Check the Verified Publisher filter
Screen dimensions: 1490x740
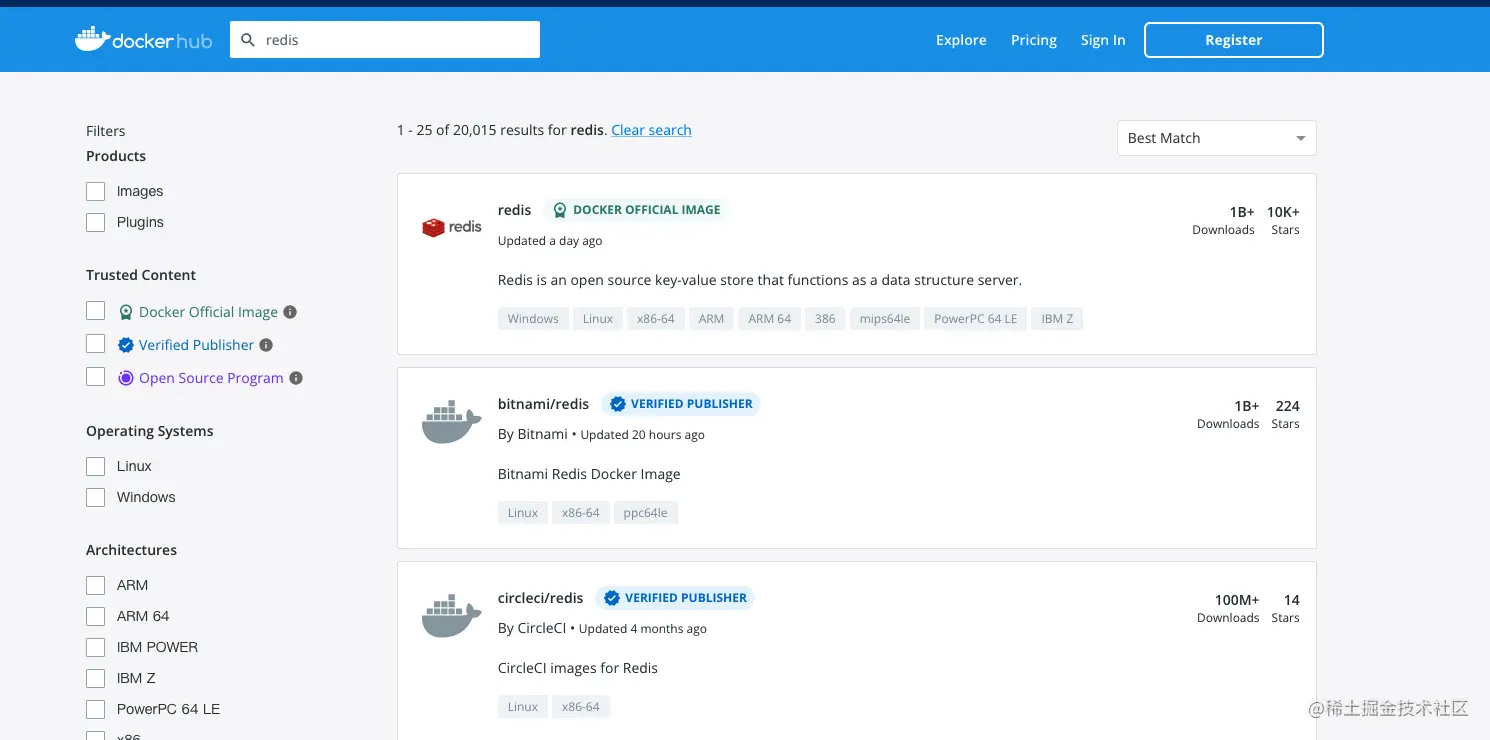[x=96, y=344]
